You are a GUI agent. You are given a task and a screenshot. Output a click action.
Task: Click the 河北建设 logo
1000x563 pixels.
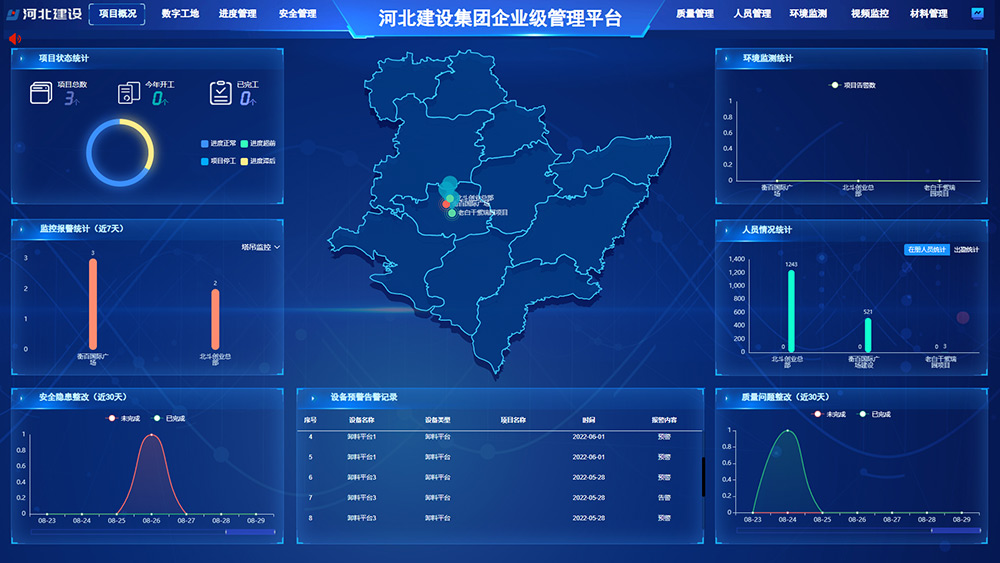point(46,14)
